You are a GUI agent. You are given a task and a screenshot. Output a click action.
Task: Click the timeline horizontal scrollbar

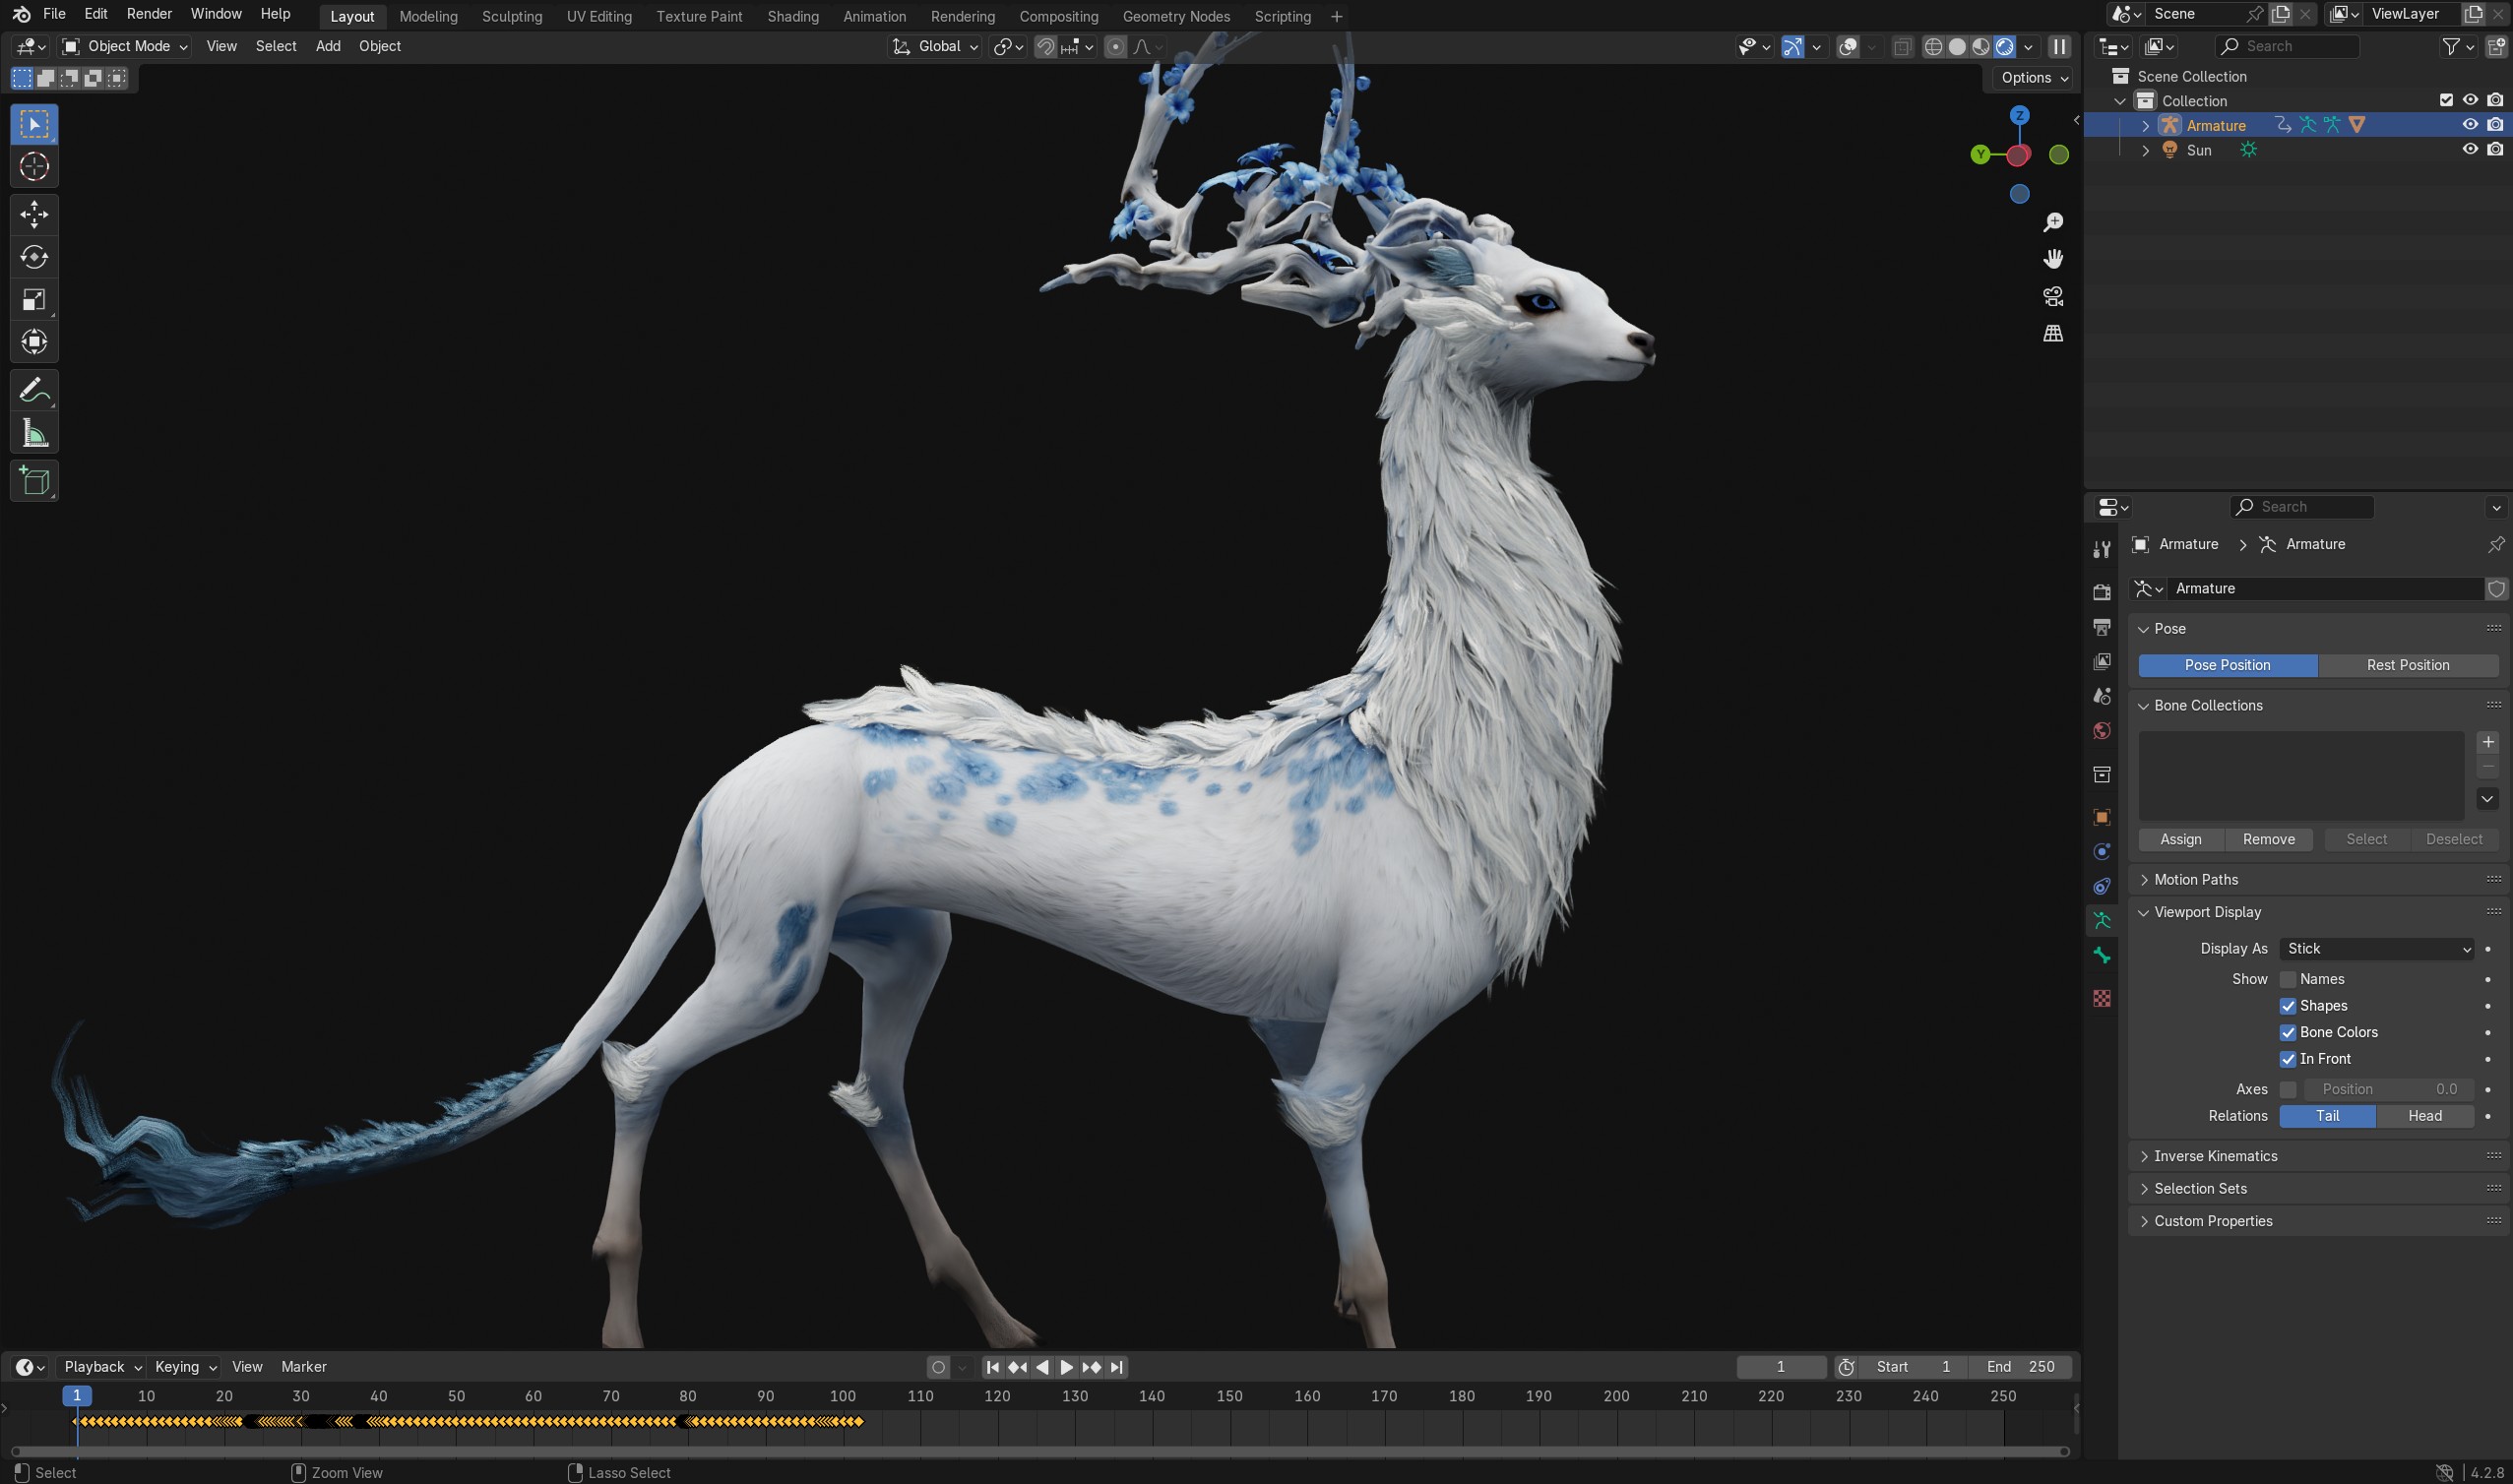click(x=1038, y=1451)
